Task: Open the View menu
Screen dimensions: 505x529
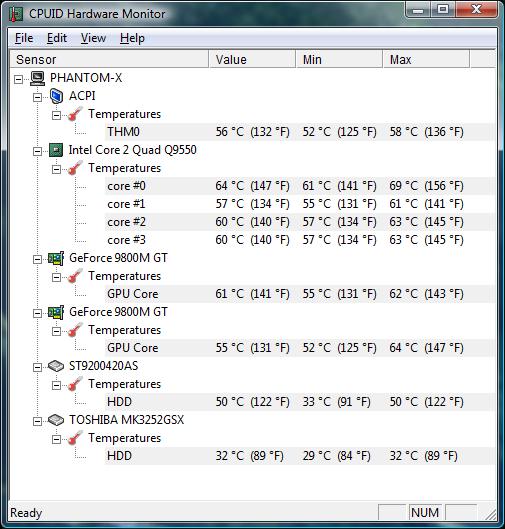Action: click(93, 38)
